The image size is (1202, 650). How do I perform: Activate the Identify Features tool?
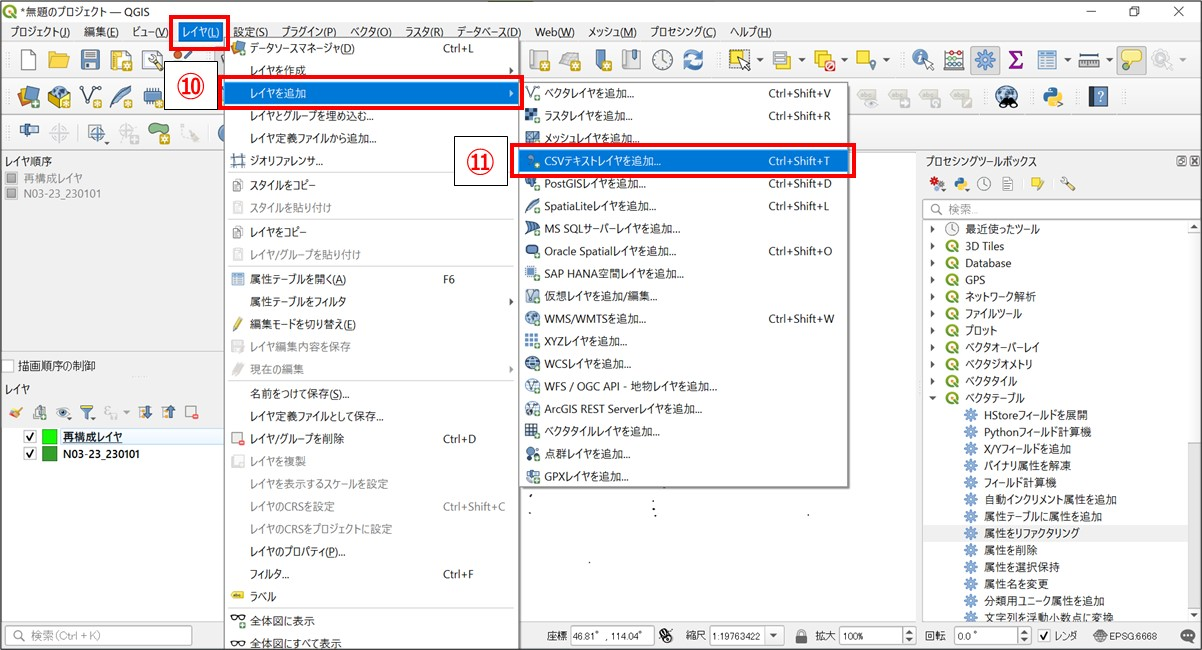pos(922,61)
